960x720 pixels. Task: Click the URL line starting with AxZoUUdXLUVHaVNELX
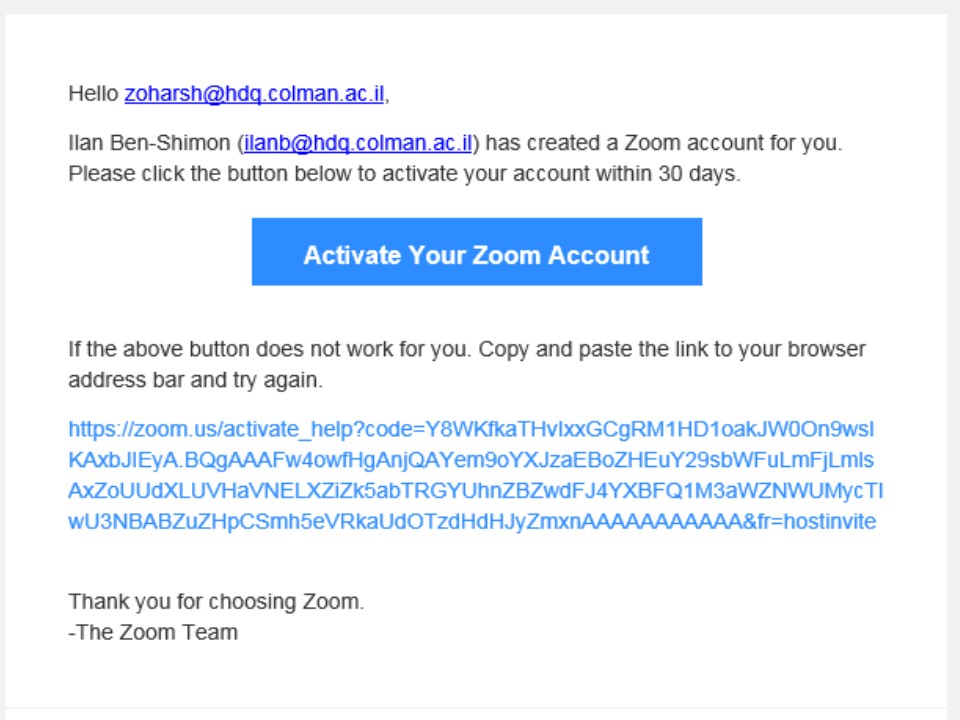coord(475,490)
